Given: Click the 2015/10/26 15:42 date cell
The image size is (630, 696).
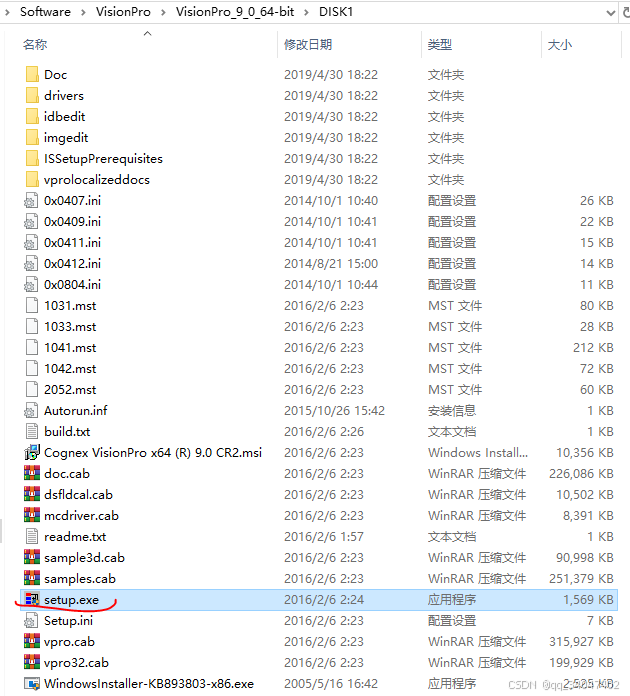Looking at the screenshot, I should point(334,411).
